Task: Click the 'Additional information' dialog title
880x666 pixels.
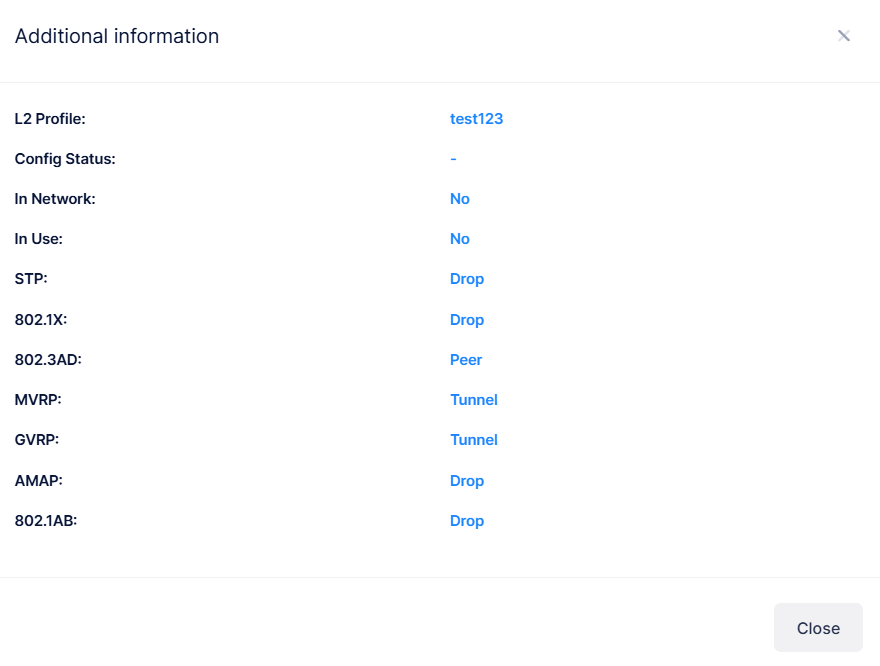Action: [117, 36]
